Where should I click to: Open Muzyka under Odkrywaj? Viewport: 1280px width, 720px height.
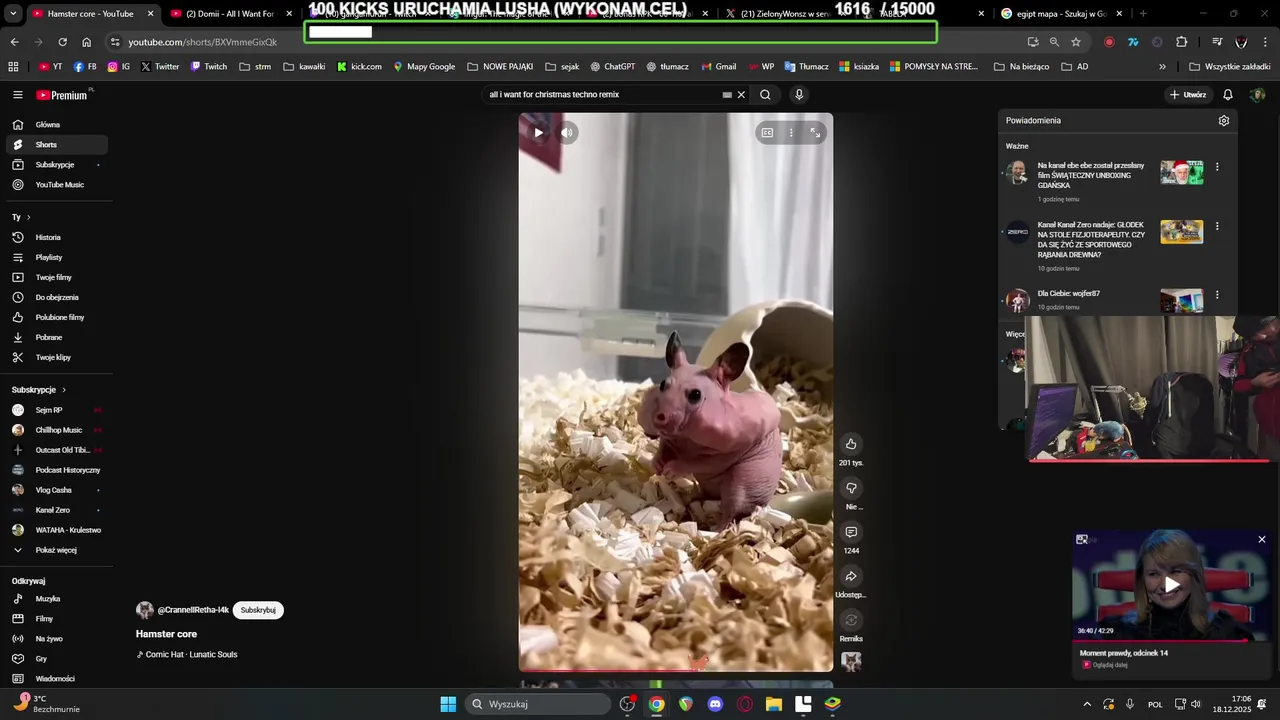(x=57, y=599)
